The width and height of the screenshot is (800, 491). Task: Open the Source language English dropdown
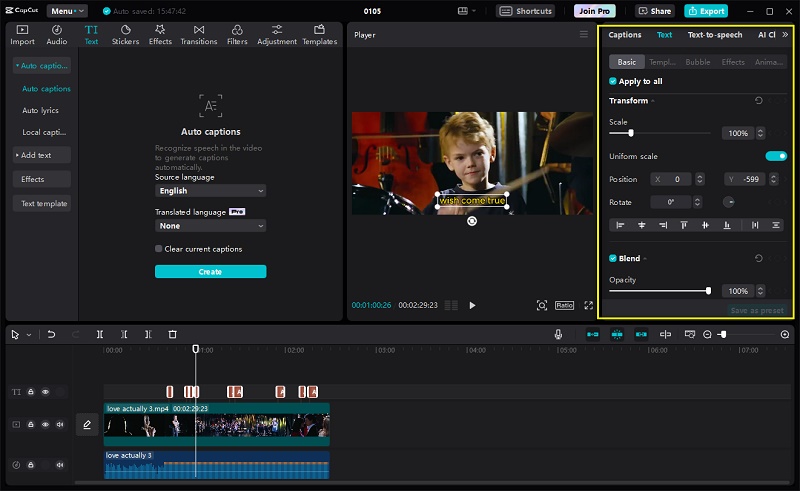pyautogui.click(x=210, y=191)
